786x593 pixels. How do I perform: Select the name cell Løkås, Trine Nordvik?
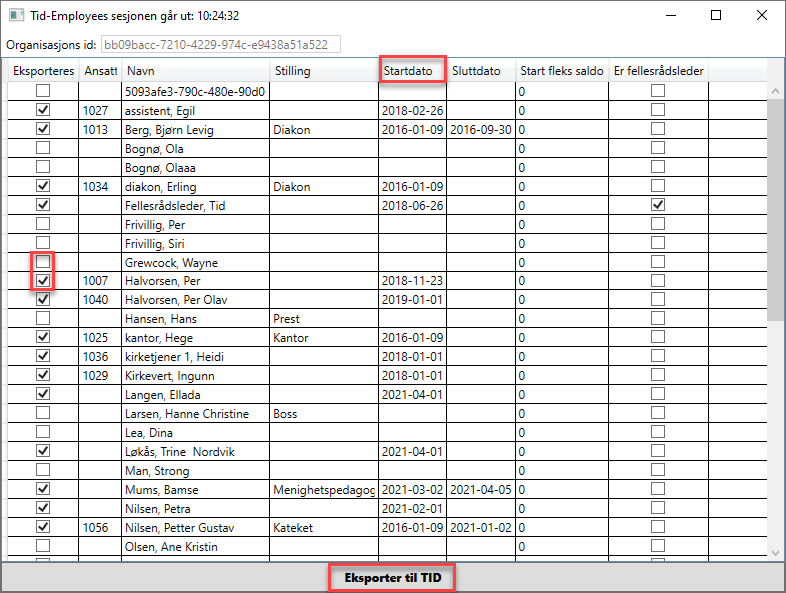pos(195,452)
